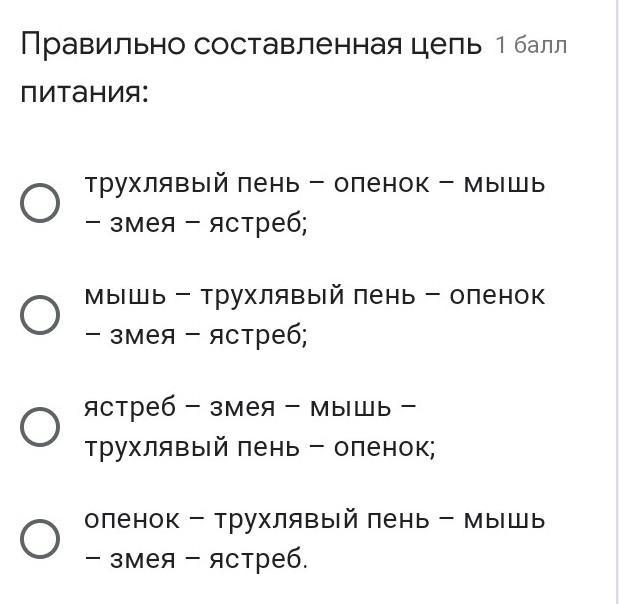Click the line 'трухлявый пень – опенок;' in third option
This screenshot has height=604, width=619.
point(260,448)
